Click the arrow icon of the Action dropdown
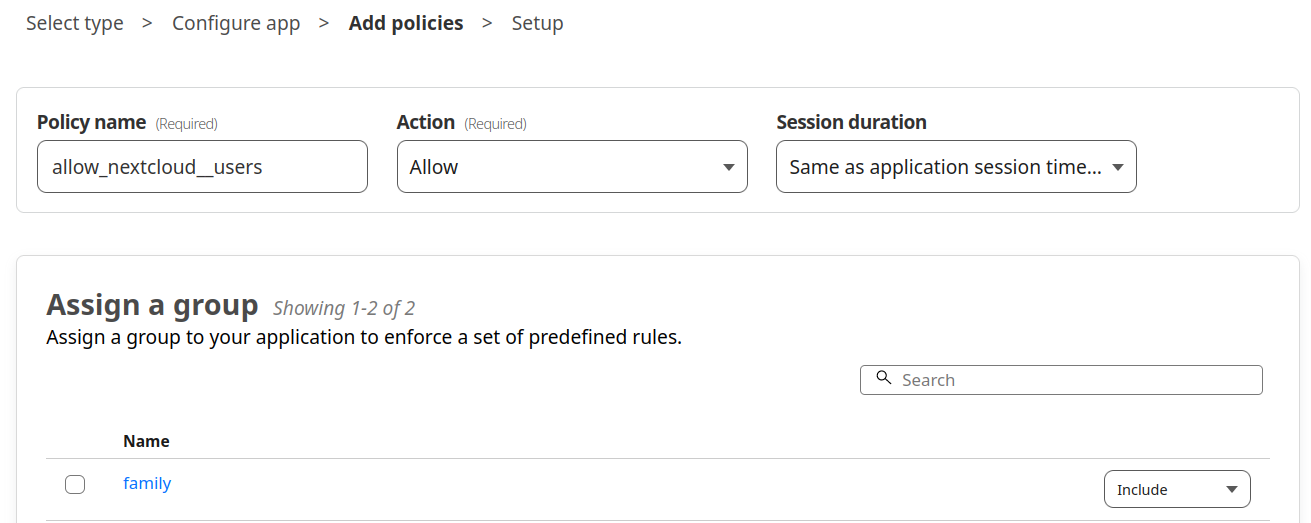 (x=729, y=167)
